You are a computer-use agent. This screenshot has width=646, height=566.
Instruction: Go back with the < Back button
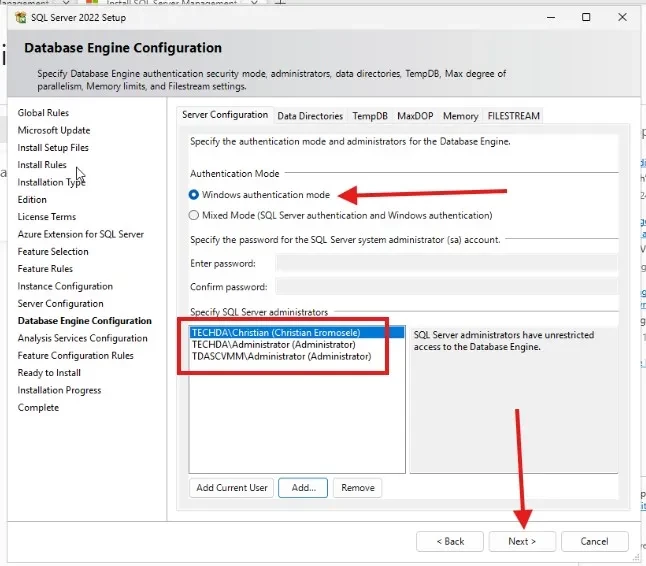tap(450, 541)
